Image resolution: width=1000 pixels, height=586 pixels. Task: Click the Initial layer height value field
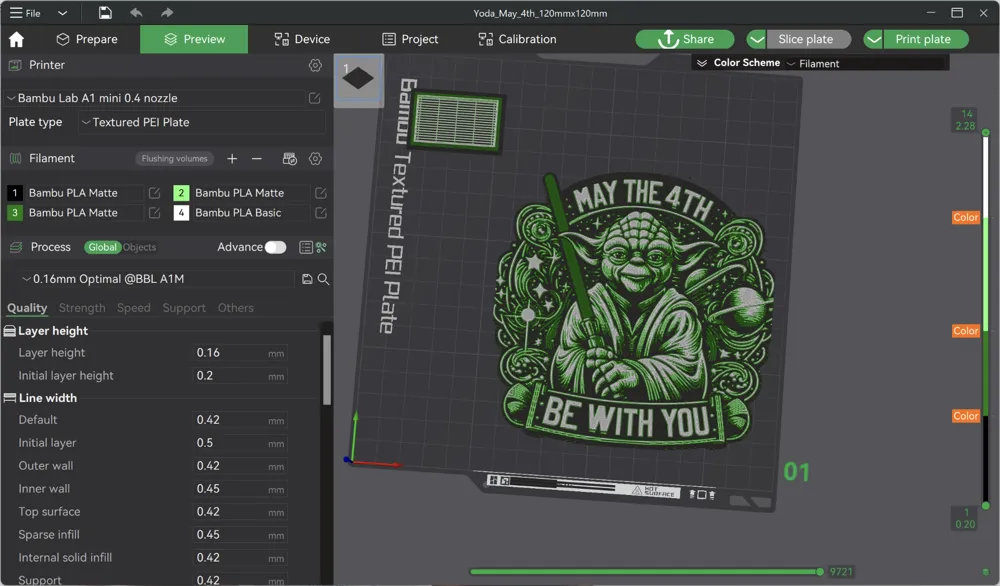239,376
